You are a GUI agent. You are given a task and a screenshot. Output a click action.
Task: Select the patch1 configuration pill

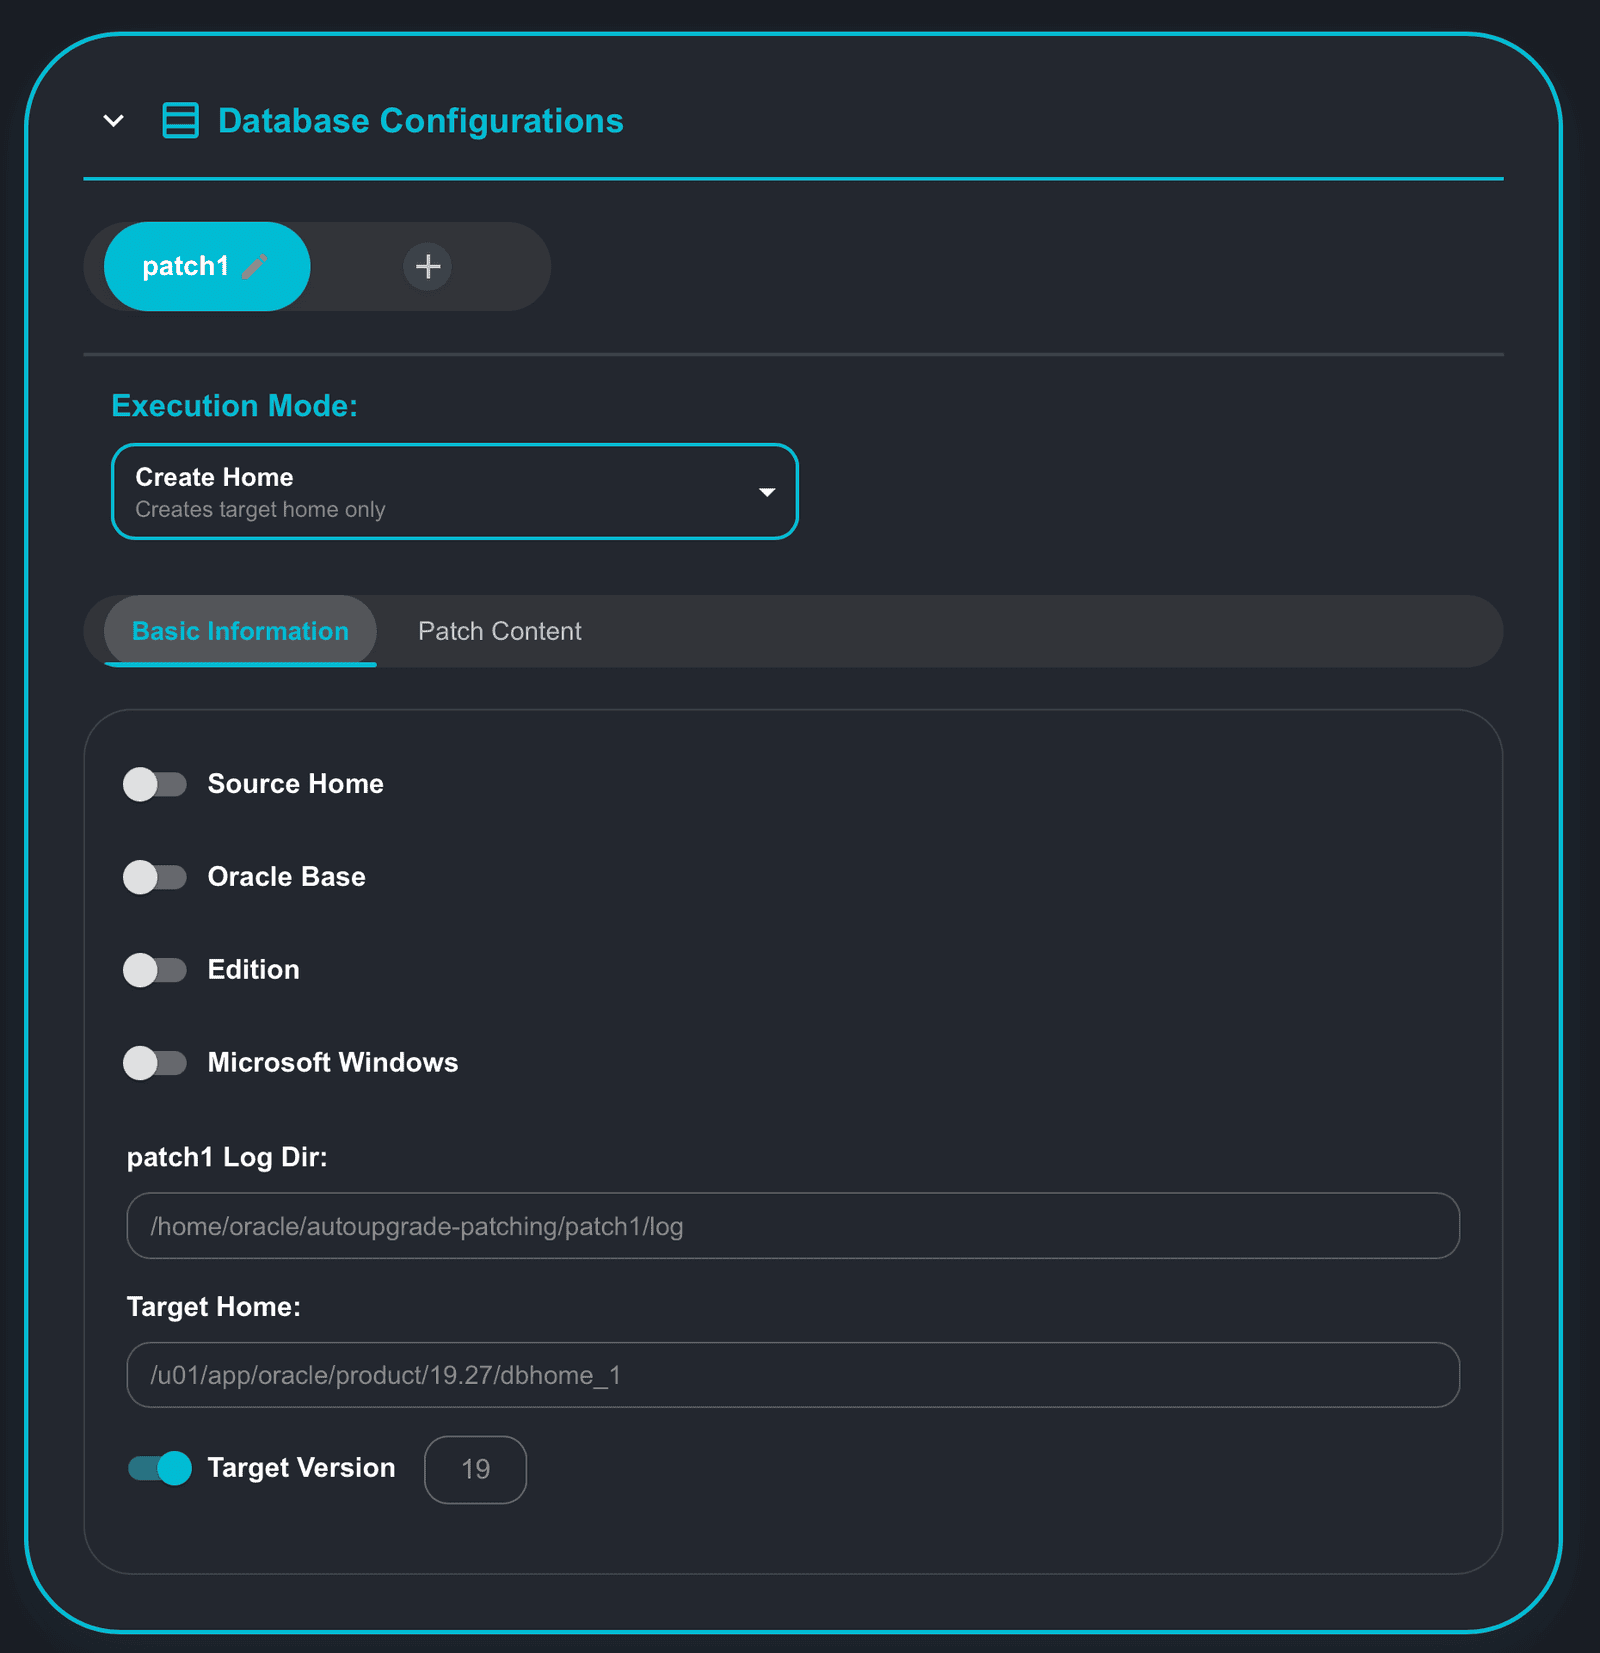pyautogui.click(x=185, y=266)
